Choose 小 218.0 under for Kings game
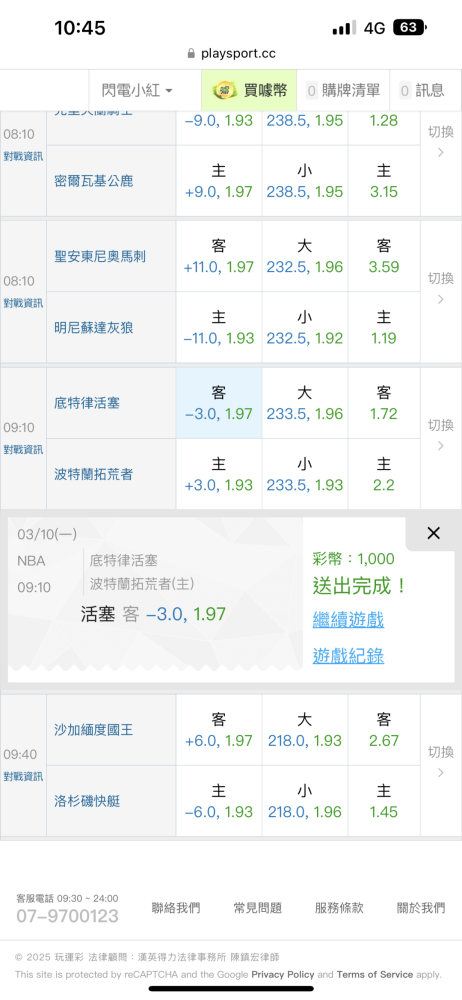The height and width of the screenshot is (1000, 462). tap(305, 801)
